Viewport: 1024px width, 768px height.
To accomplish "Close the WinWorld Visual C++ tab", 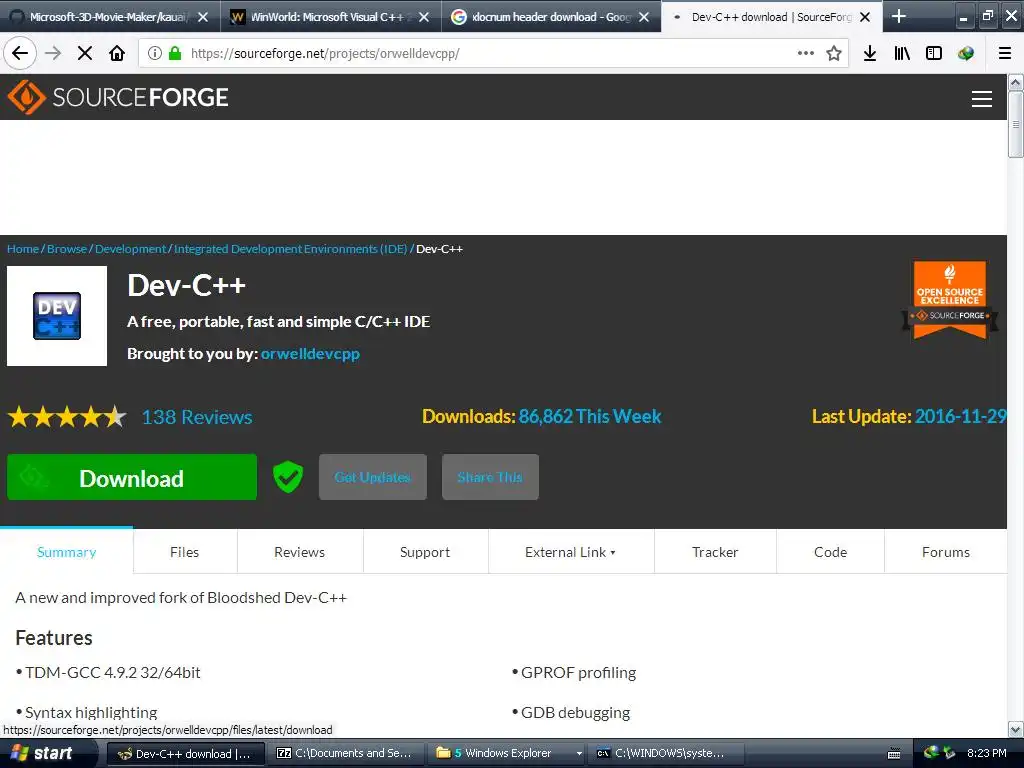I will pos(424,17).
